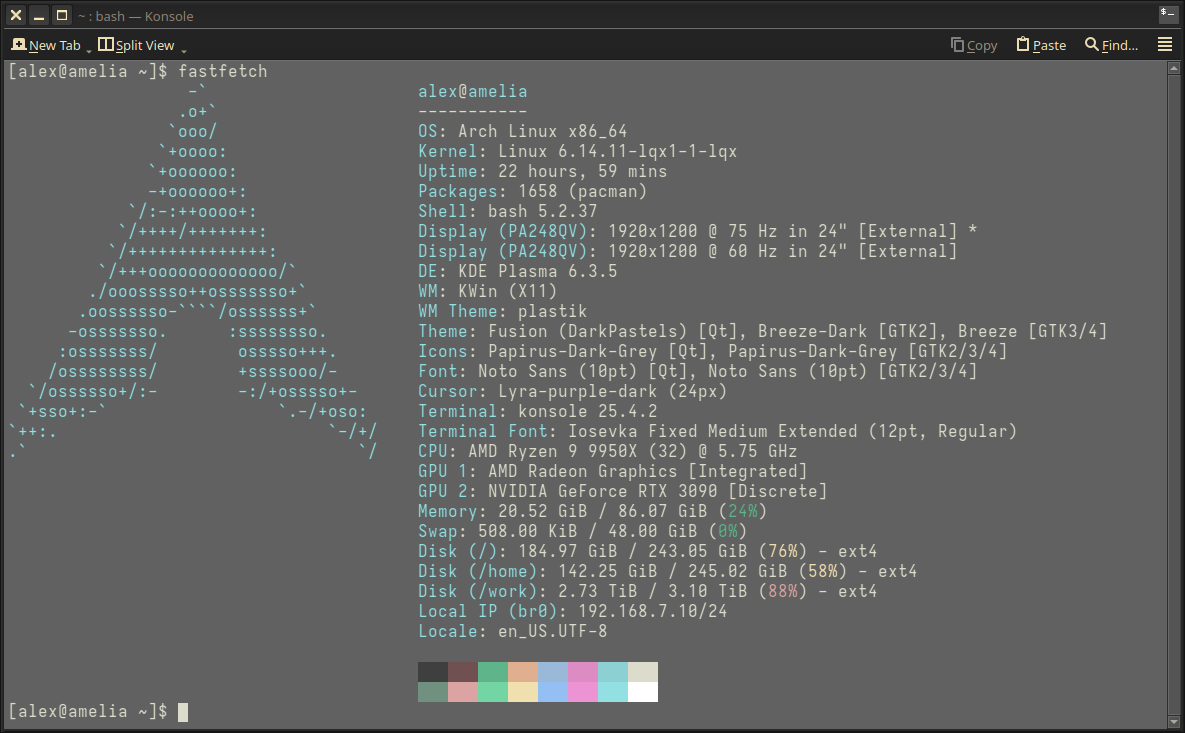Click the dark gray color block, top row

point(433,672)
